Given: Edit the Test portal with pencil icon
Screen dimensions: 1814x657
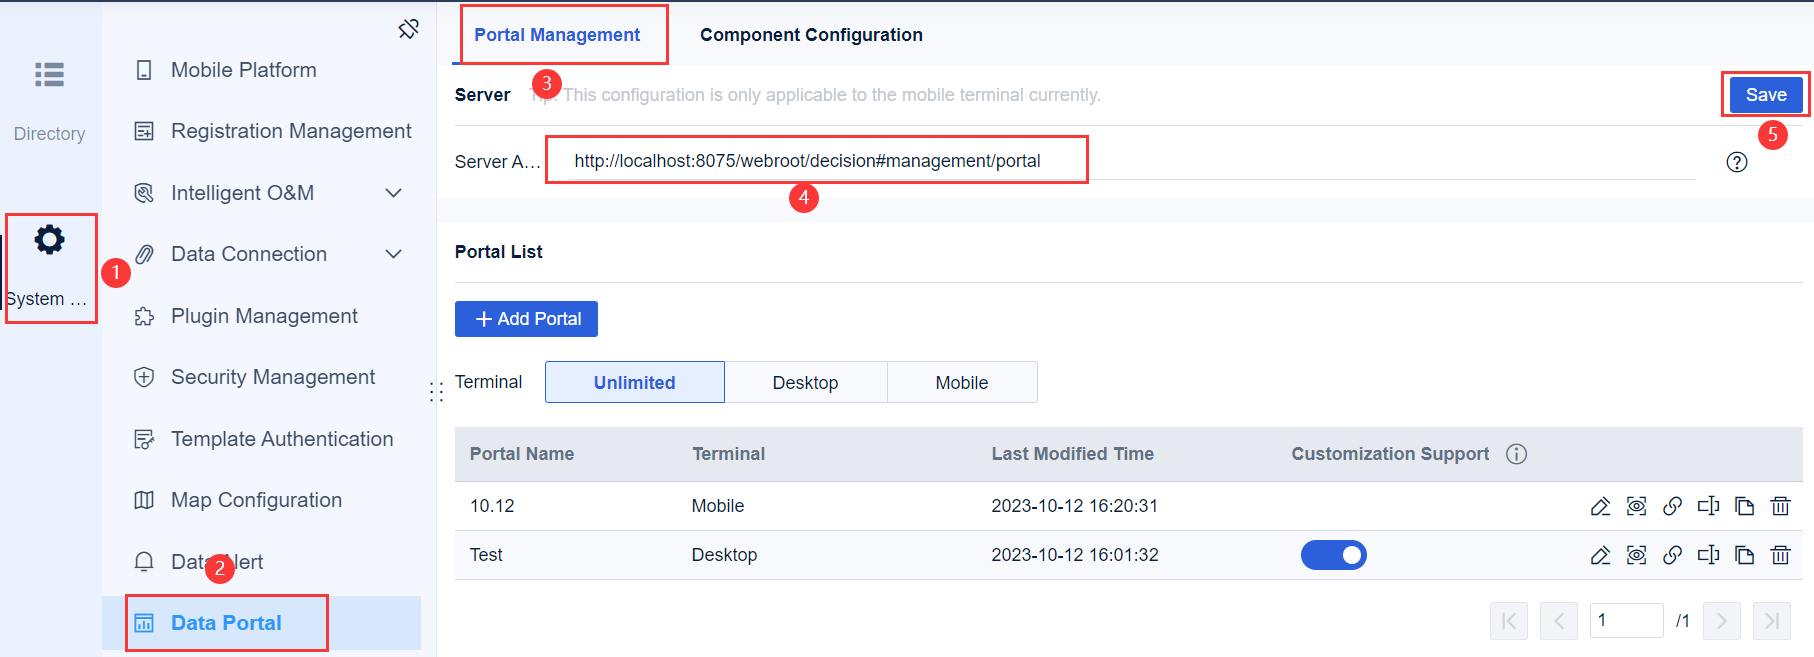Looking at the screenshot, I should coord(1600,555).
